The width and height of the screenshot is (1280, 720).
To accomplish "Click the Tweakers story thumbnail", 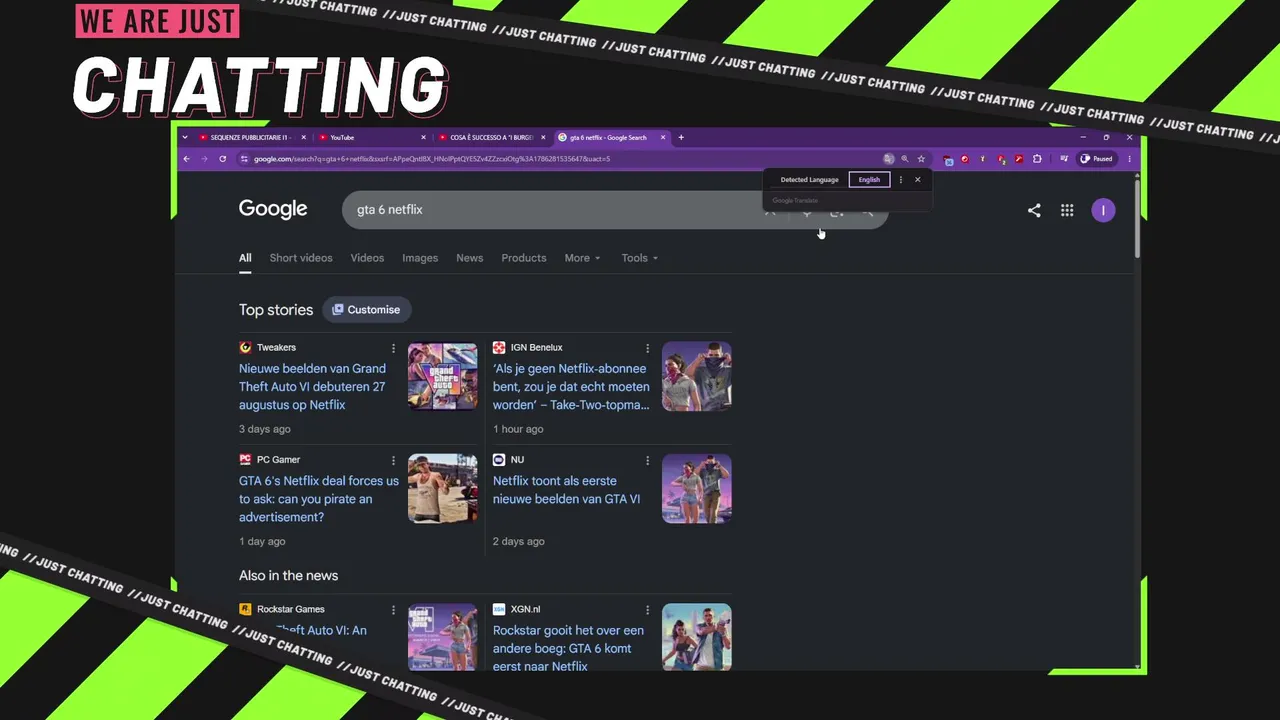I will tap(443, 377).
